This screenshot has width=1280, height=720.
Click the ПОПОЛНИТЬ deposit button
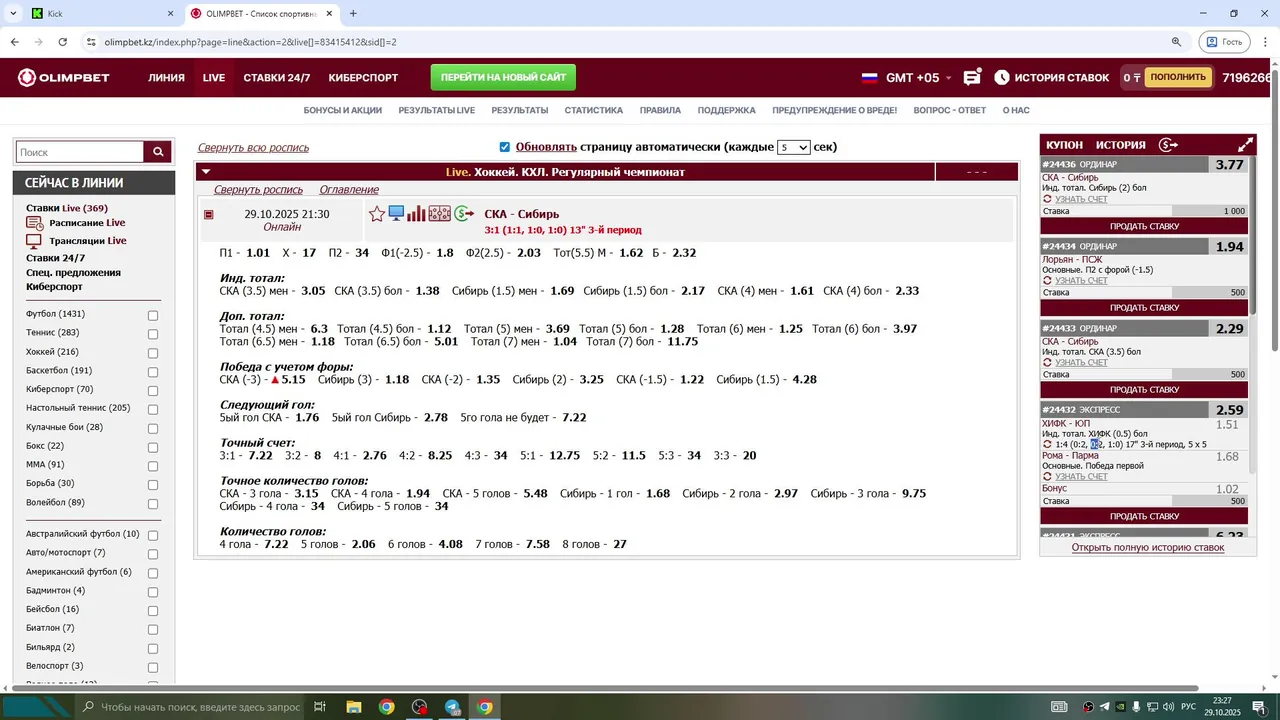click(x=1178, y=77)
